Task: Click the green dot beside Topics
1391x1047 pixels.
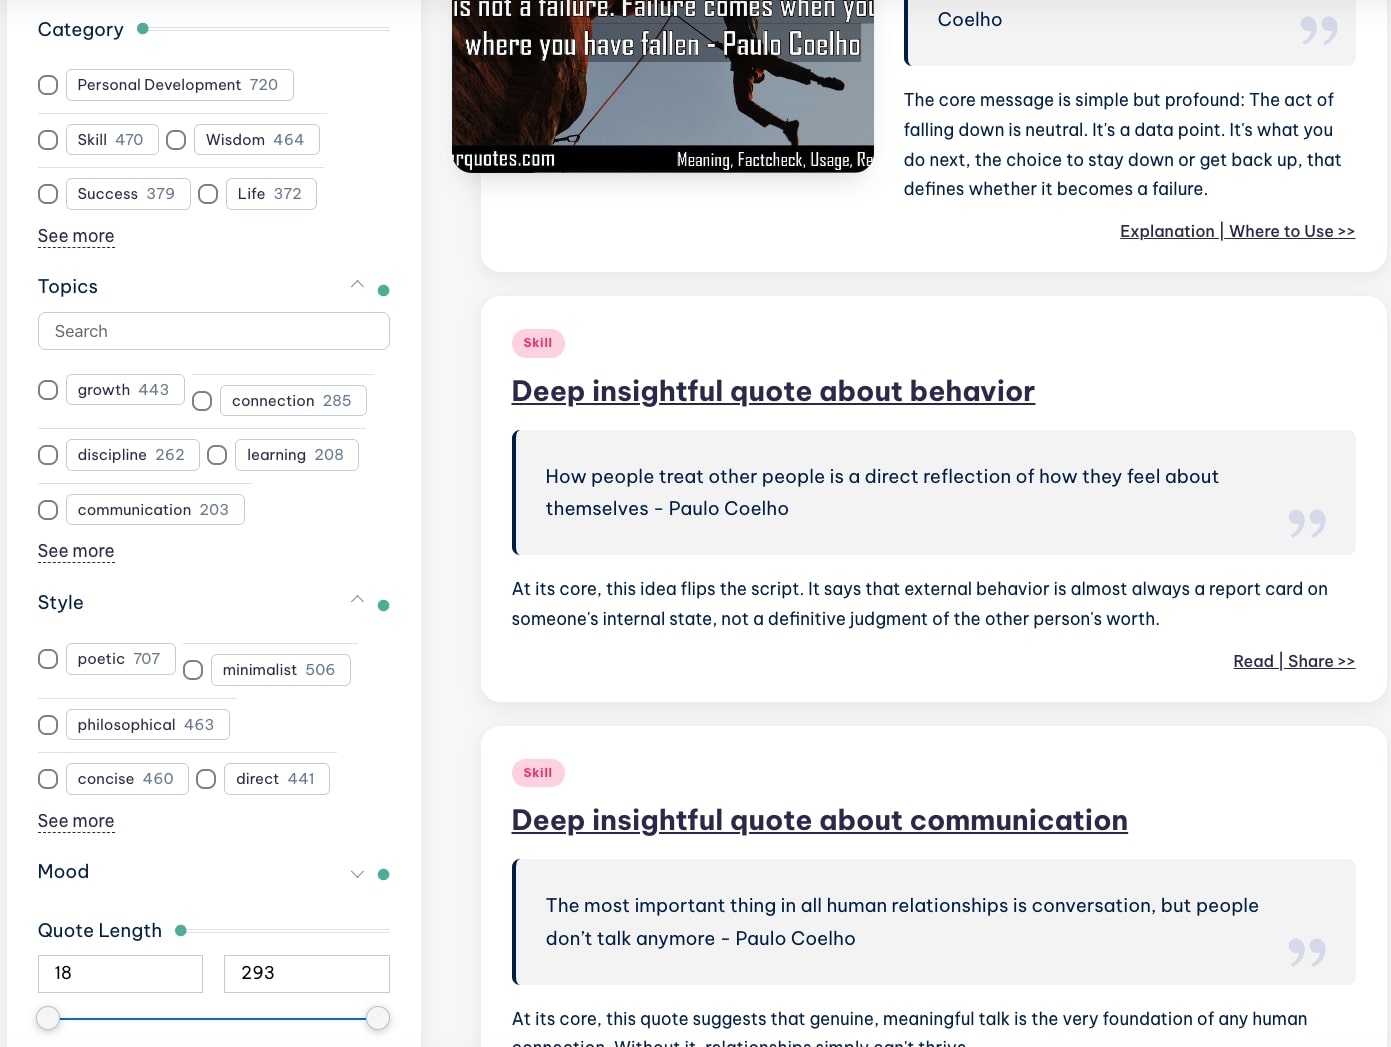Action: pos(383,291)
